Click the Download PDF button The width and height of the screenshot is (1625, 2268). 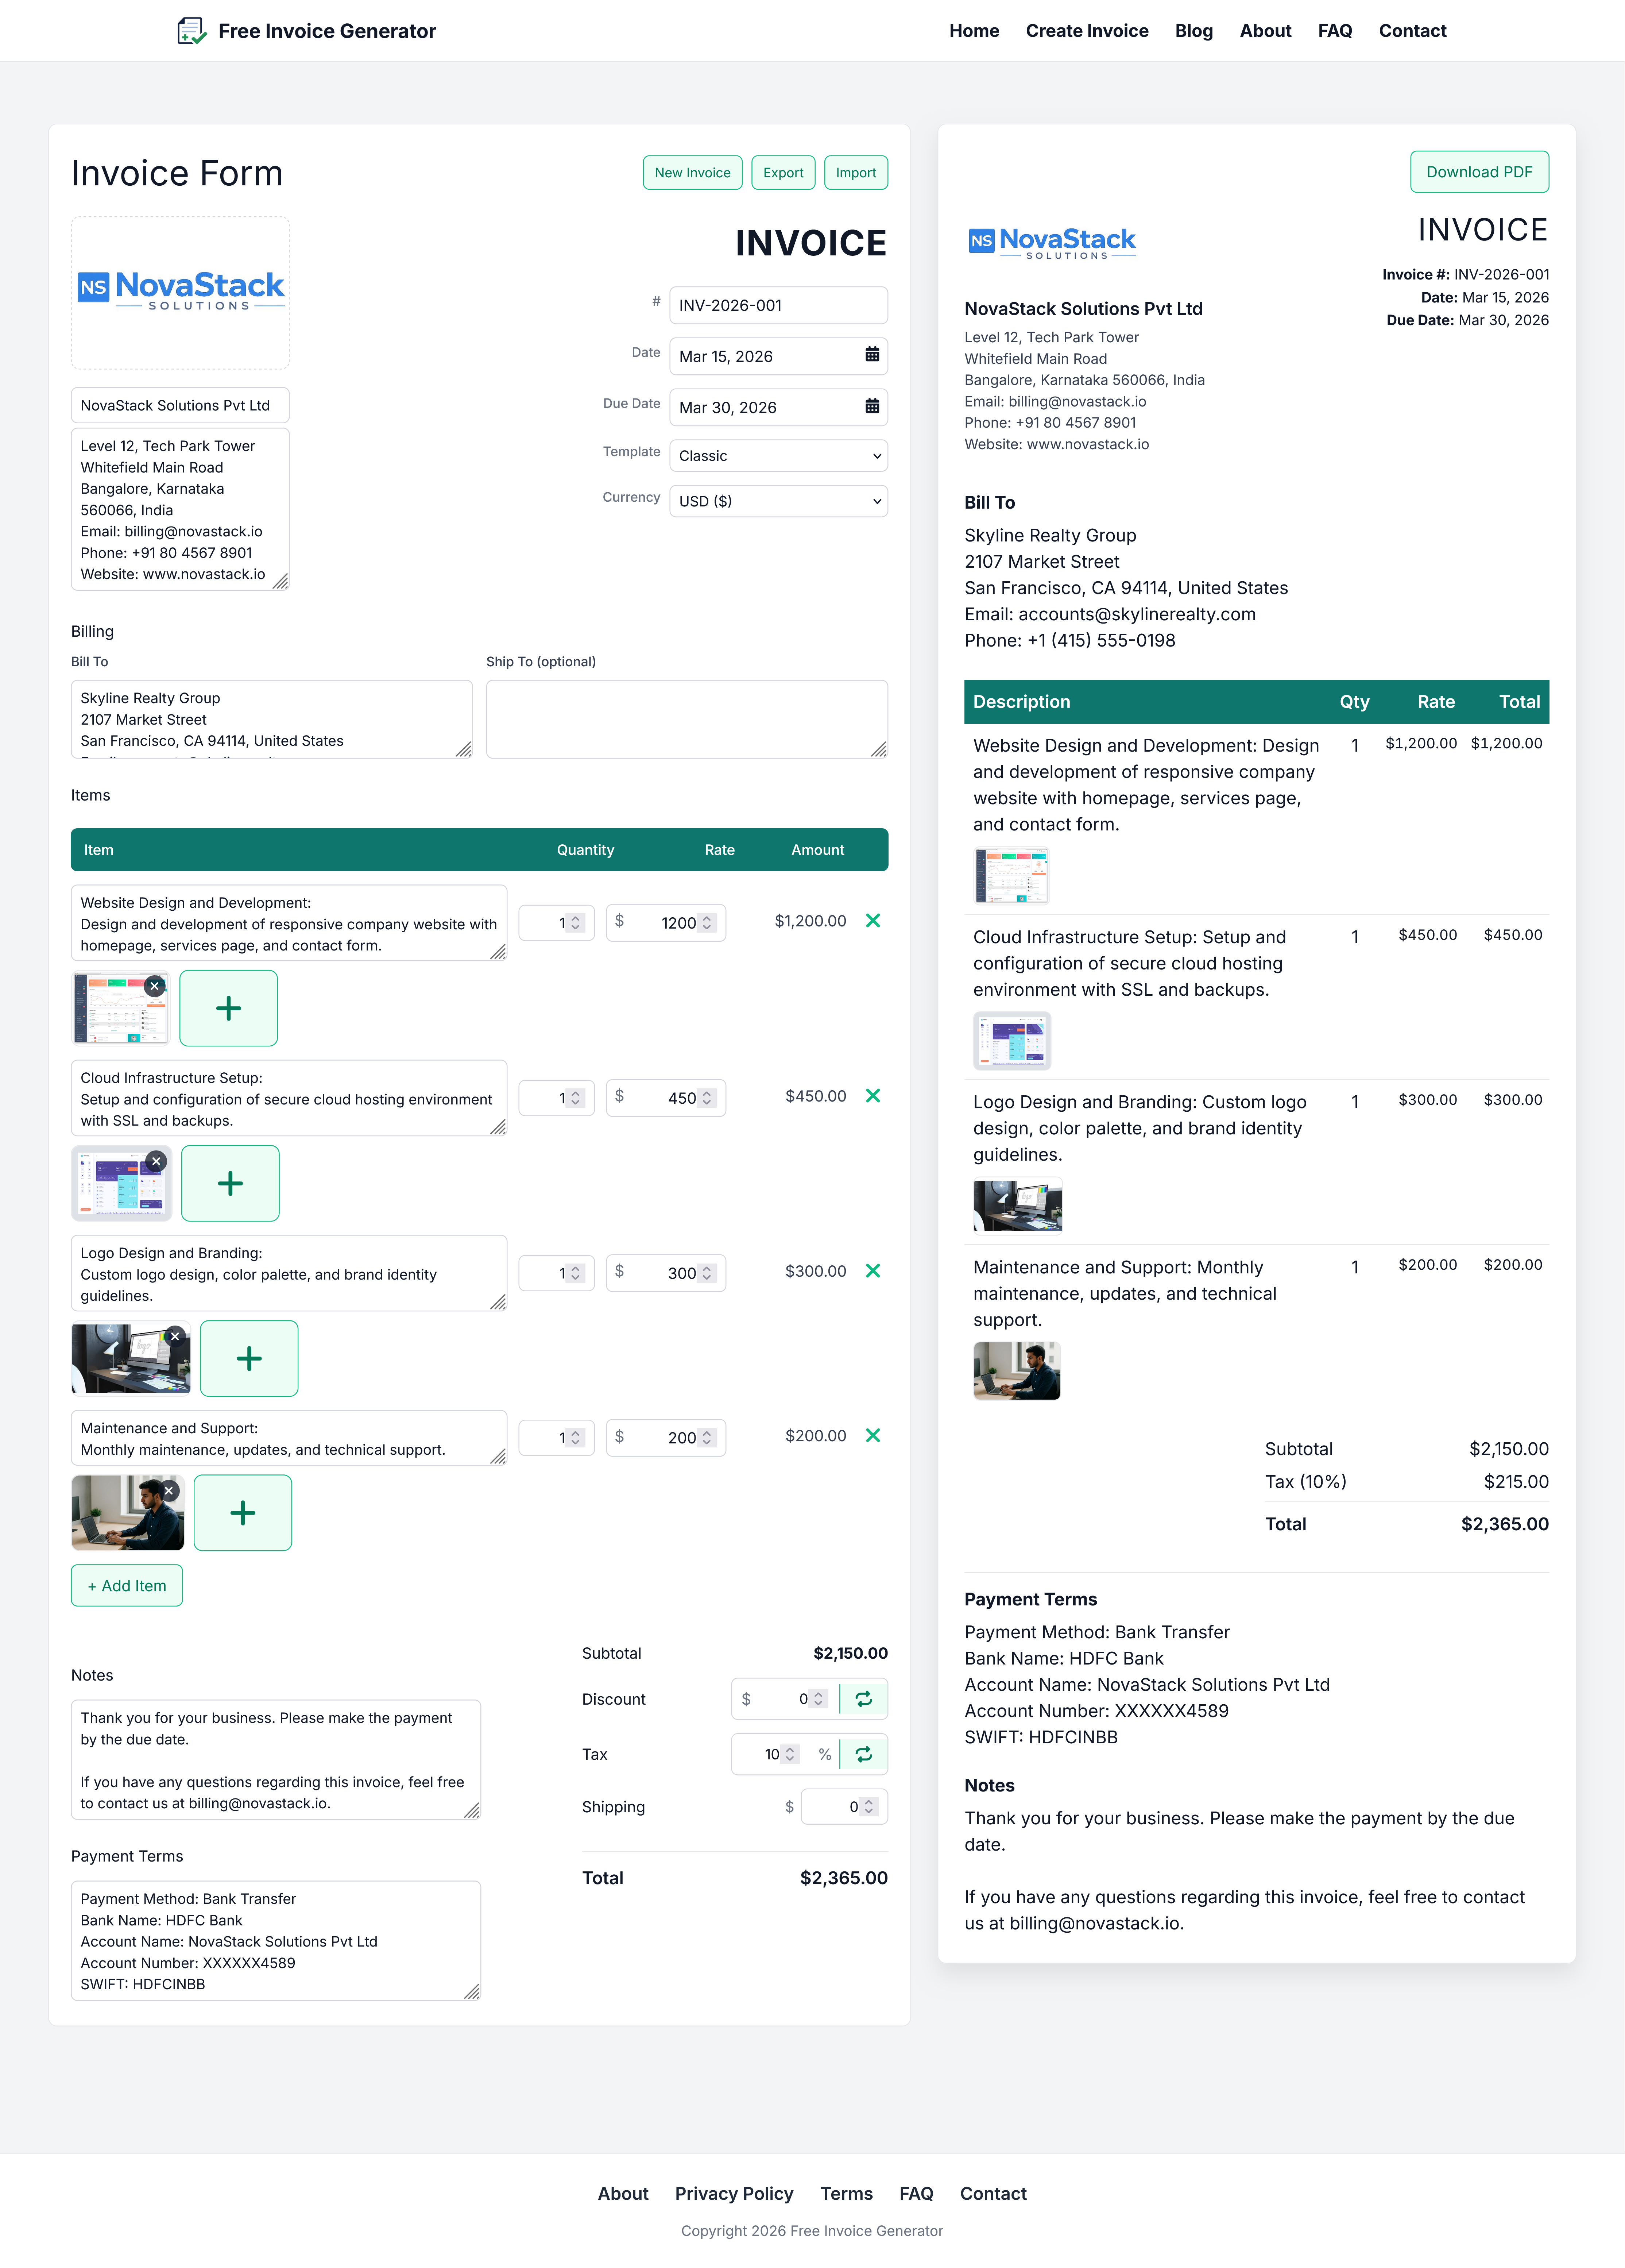[x=1479, y=171]
